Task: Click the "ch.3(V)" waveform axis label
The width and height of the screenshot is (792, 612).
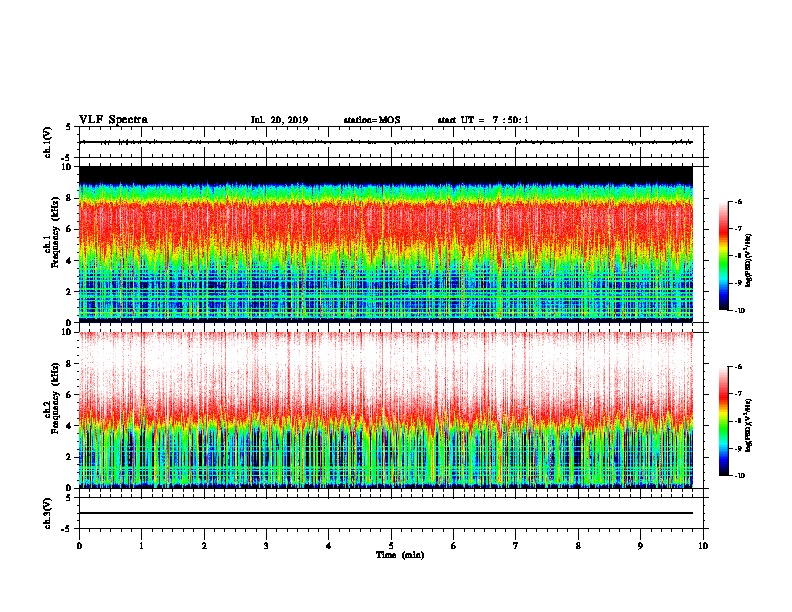Action: [x=48, y=513]
